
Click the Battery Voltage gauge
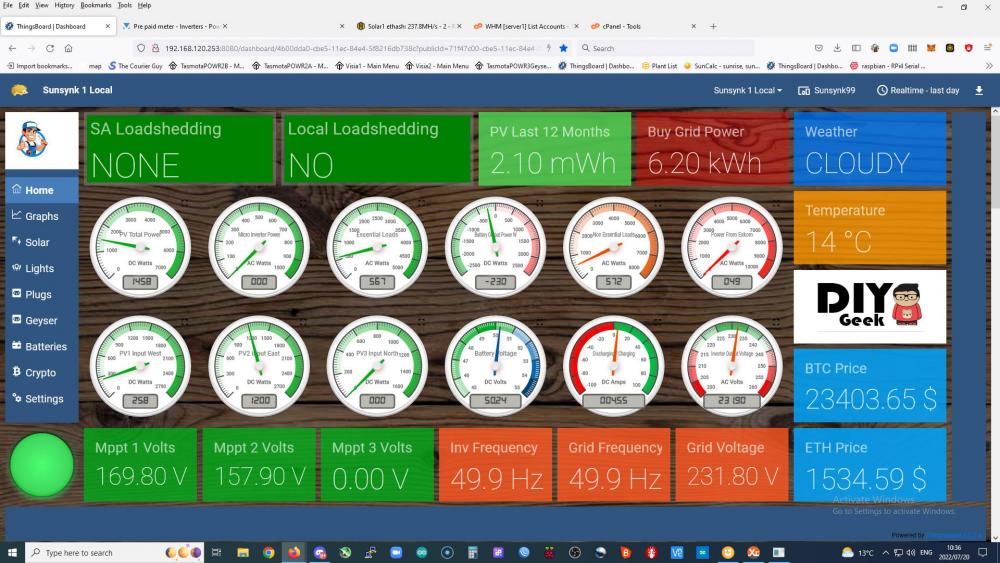point(496,366)
